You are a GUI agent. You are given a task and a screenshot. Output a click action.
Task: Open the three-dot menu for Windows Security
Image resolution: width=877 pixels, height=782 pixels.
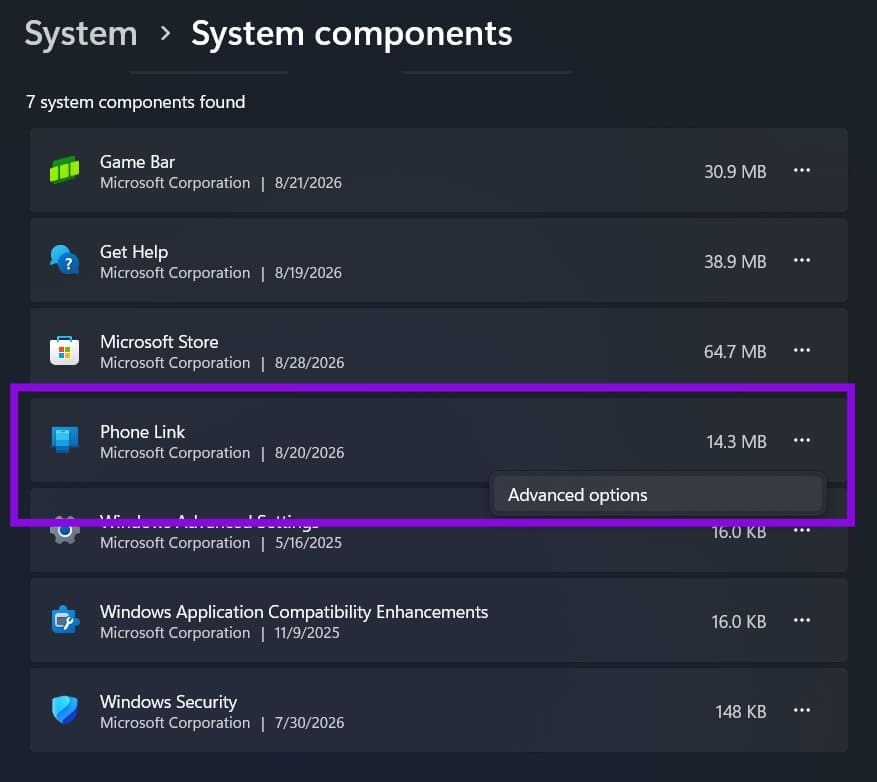coord(801,710)
